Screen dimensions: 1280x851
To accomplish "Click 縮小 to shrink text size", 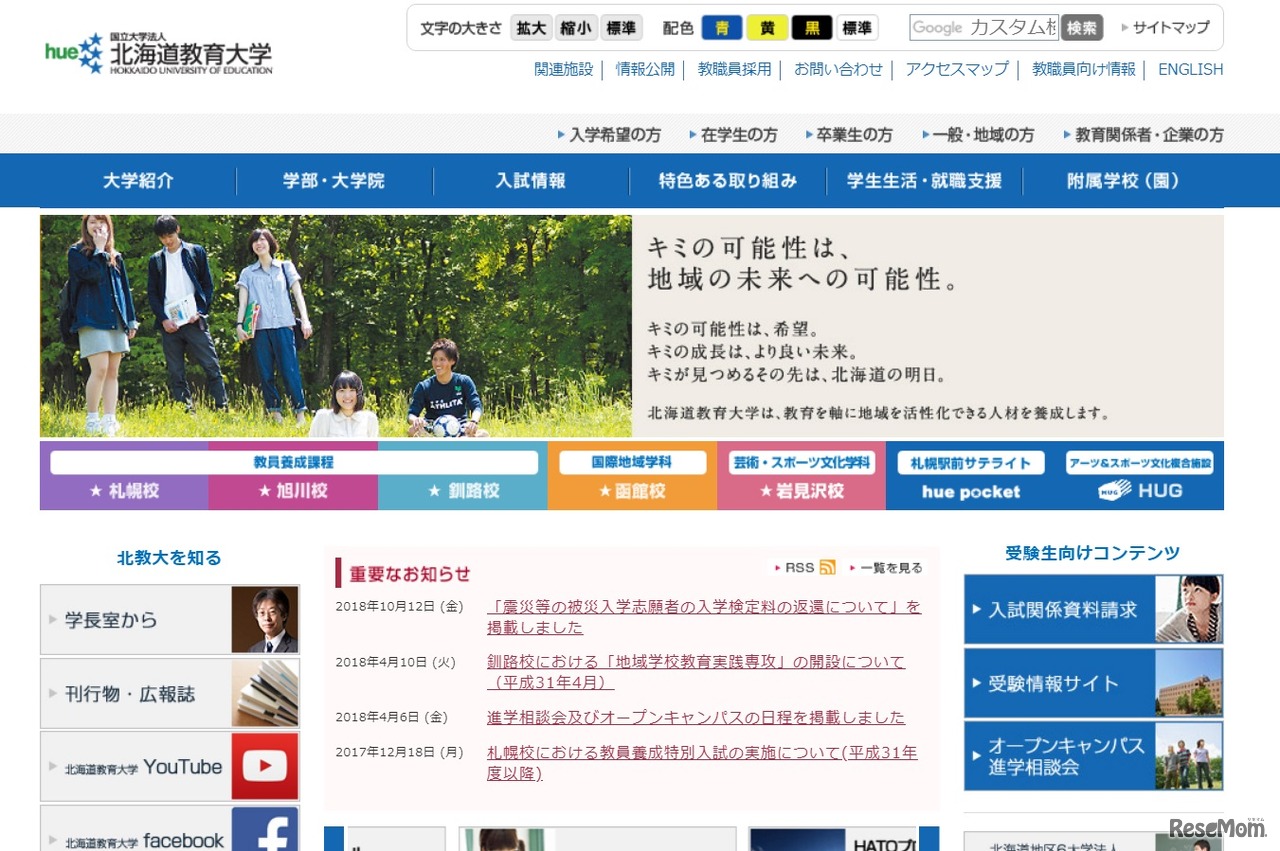I will click(x=576, y=28).
